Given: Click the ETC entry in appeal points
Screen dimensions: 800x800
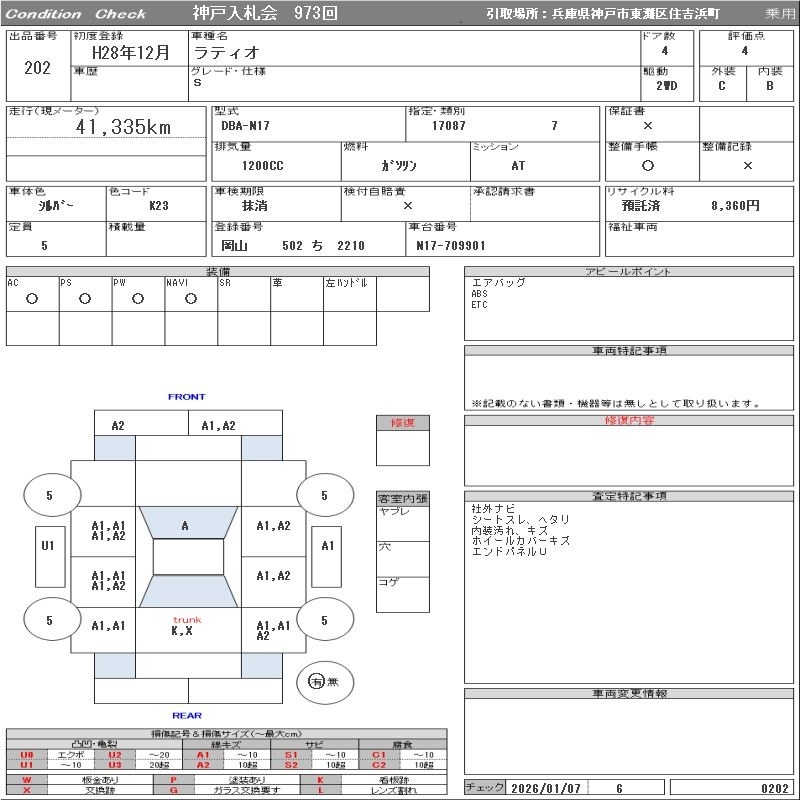Looking at the screenshot, I should pyautogui.click(x=480, y=305).
